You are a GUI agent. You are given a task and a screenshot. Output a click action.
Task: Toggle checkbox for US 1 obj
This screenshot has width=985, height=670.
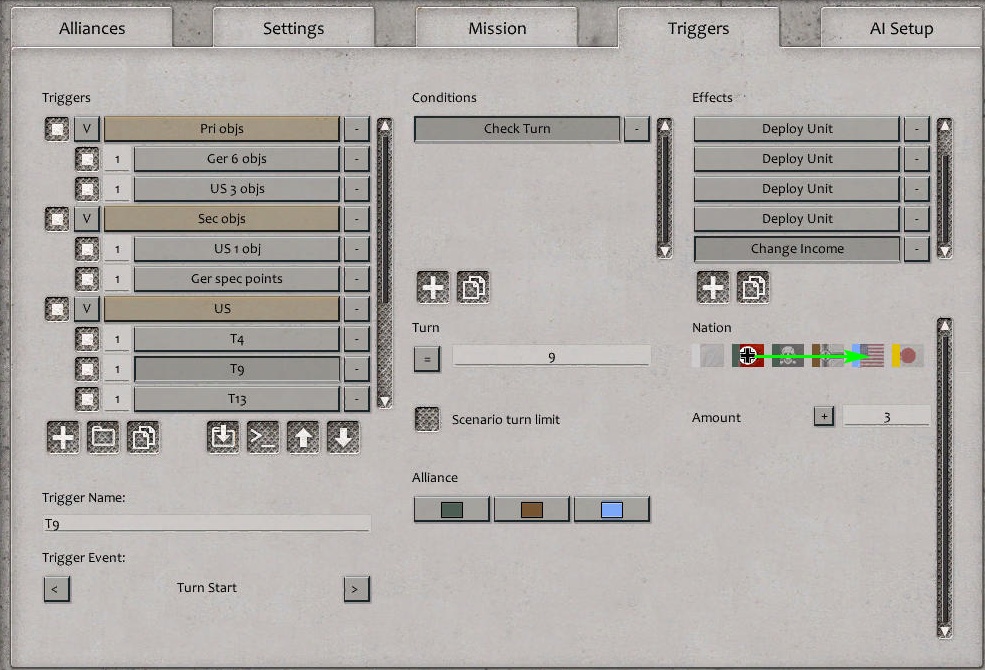[x=87, y=249]
